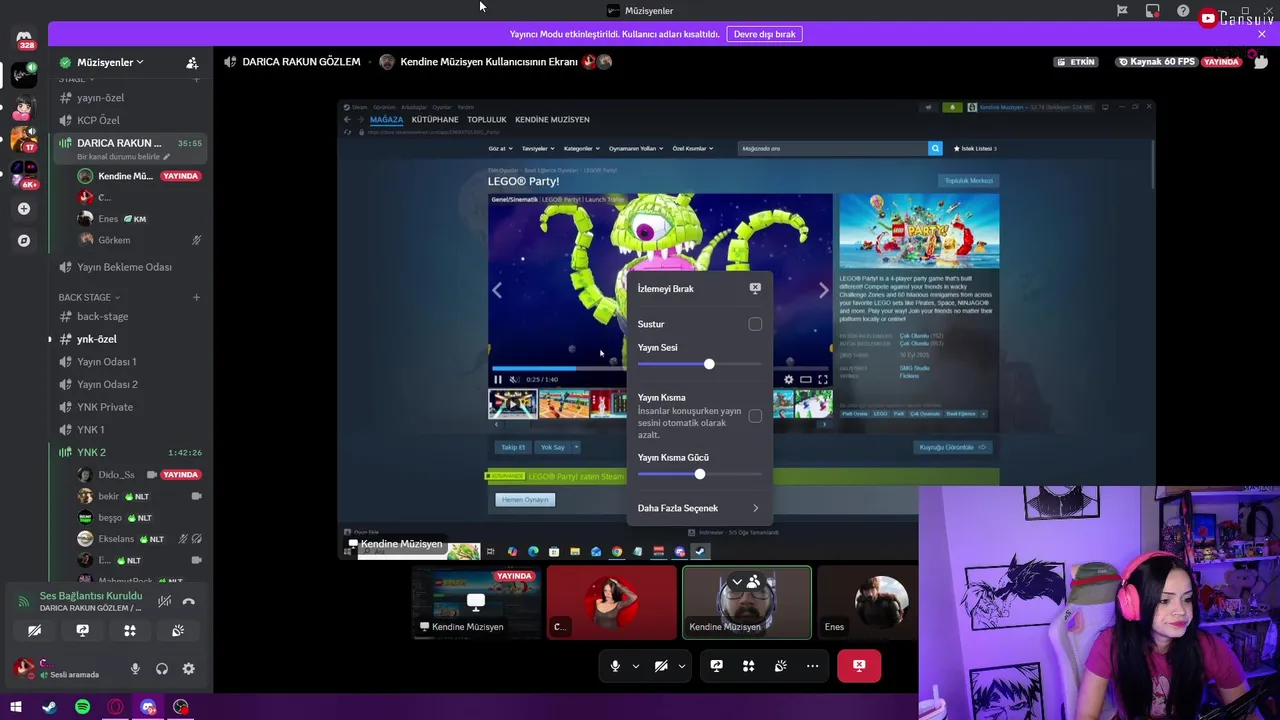
Task: Click the add a server plus icon
Action: pos(24,209)
